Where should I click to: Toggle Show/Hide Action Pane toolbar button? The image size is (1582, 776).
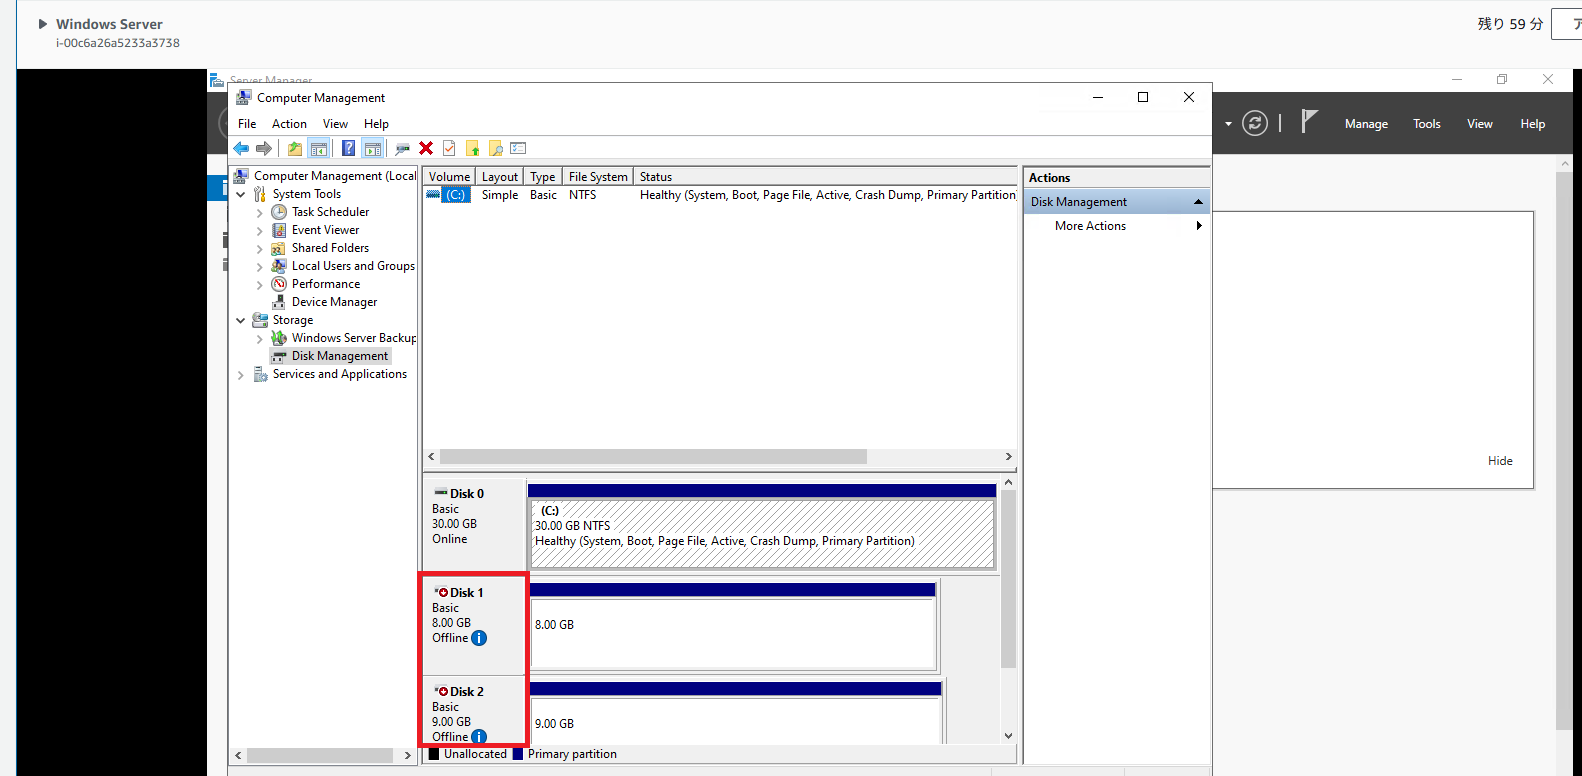[x=372, y=148]
